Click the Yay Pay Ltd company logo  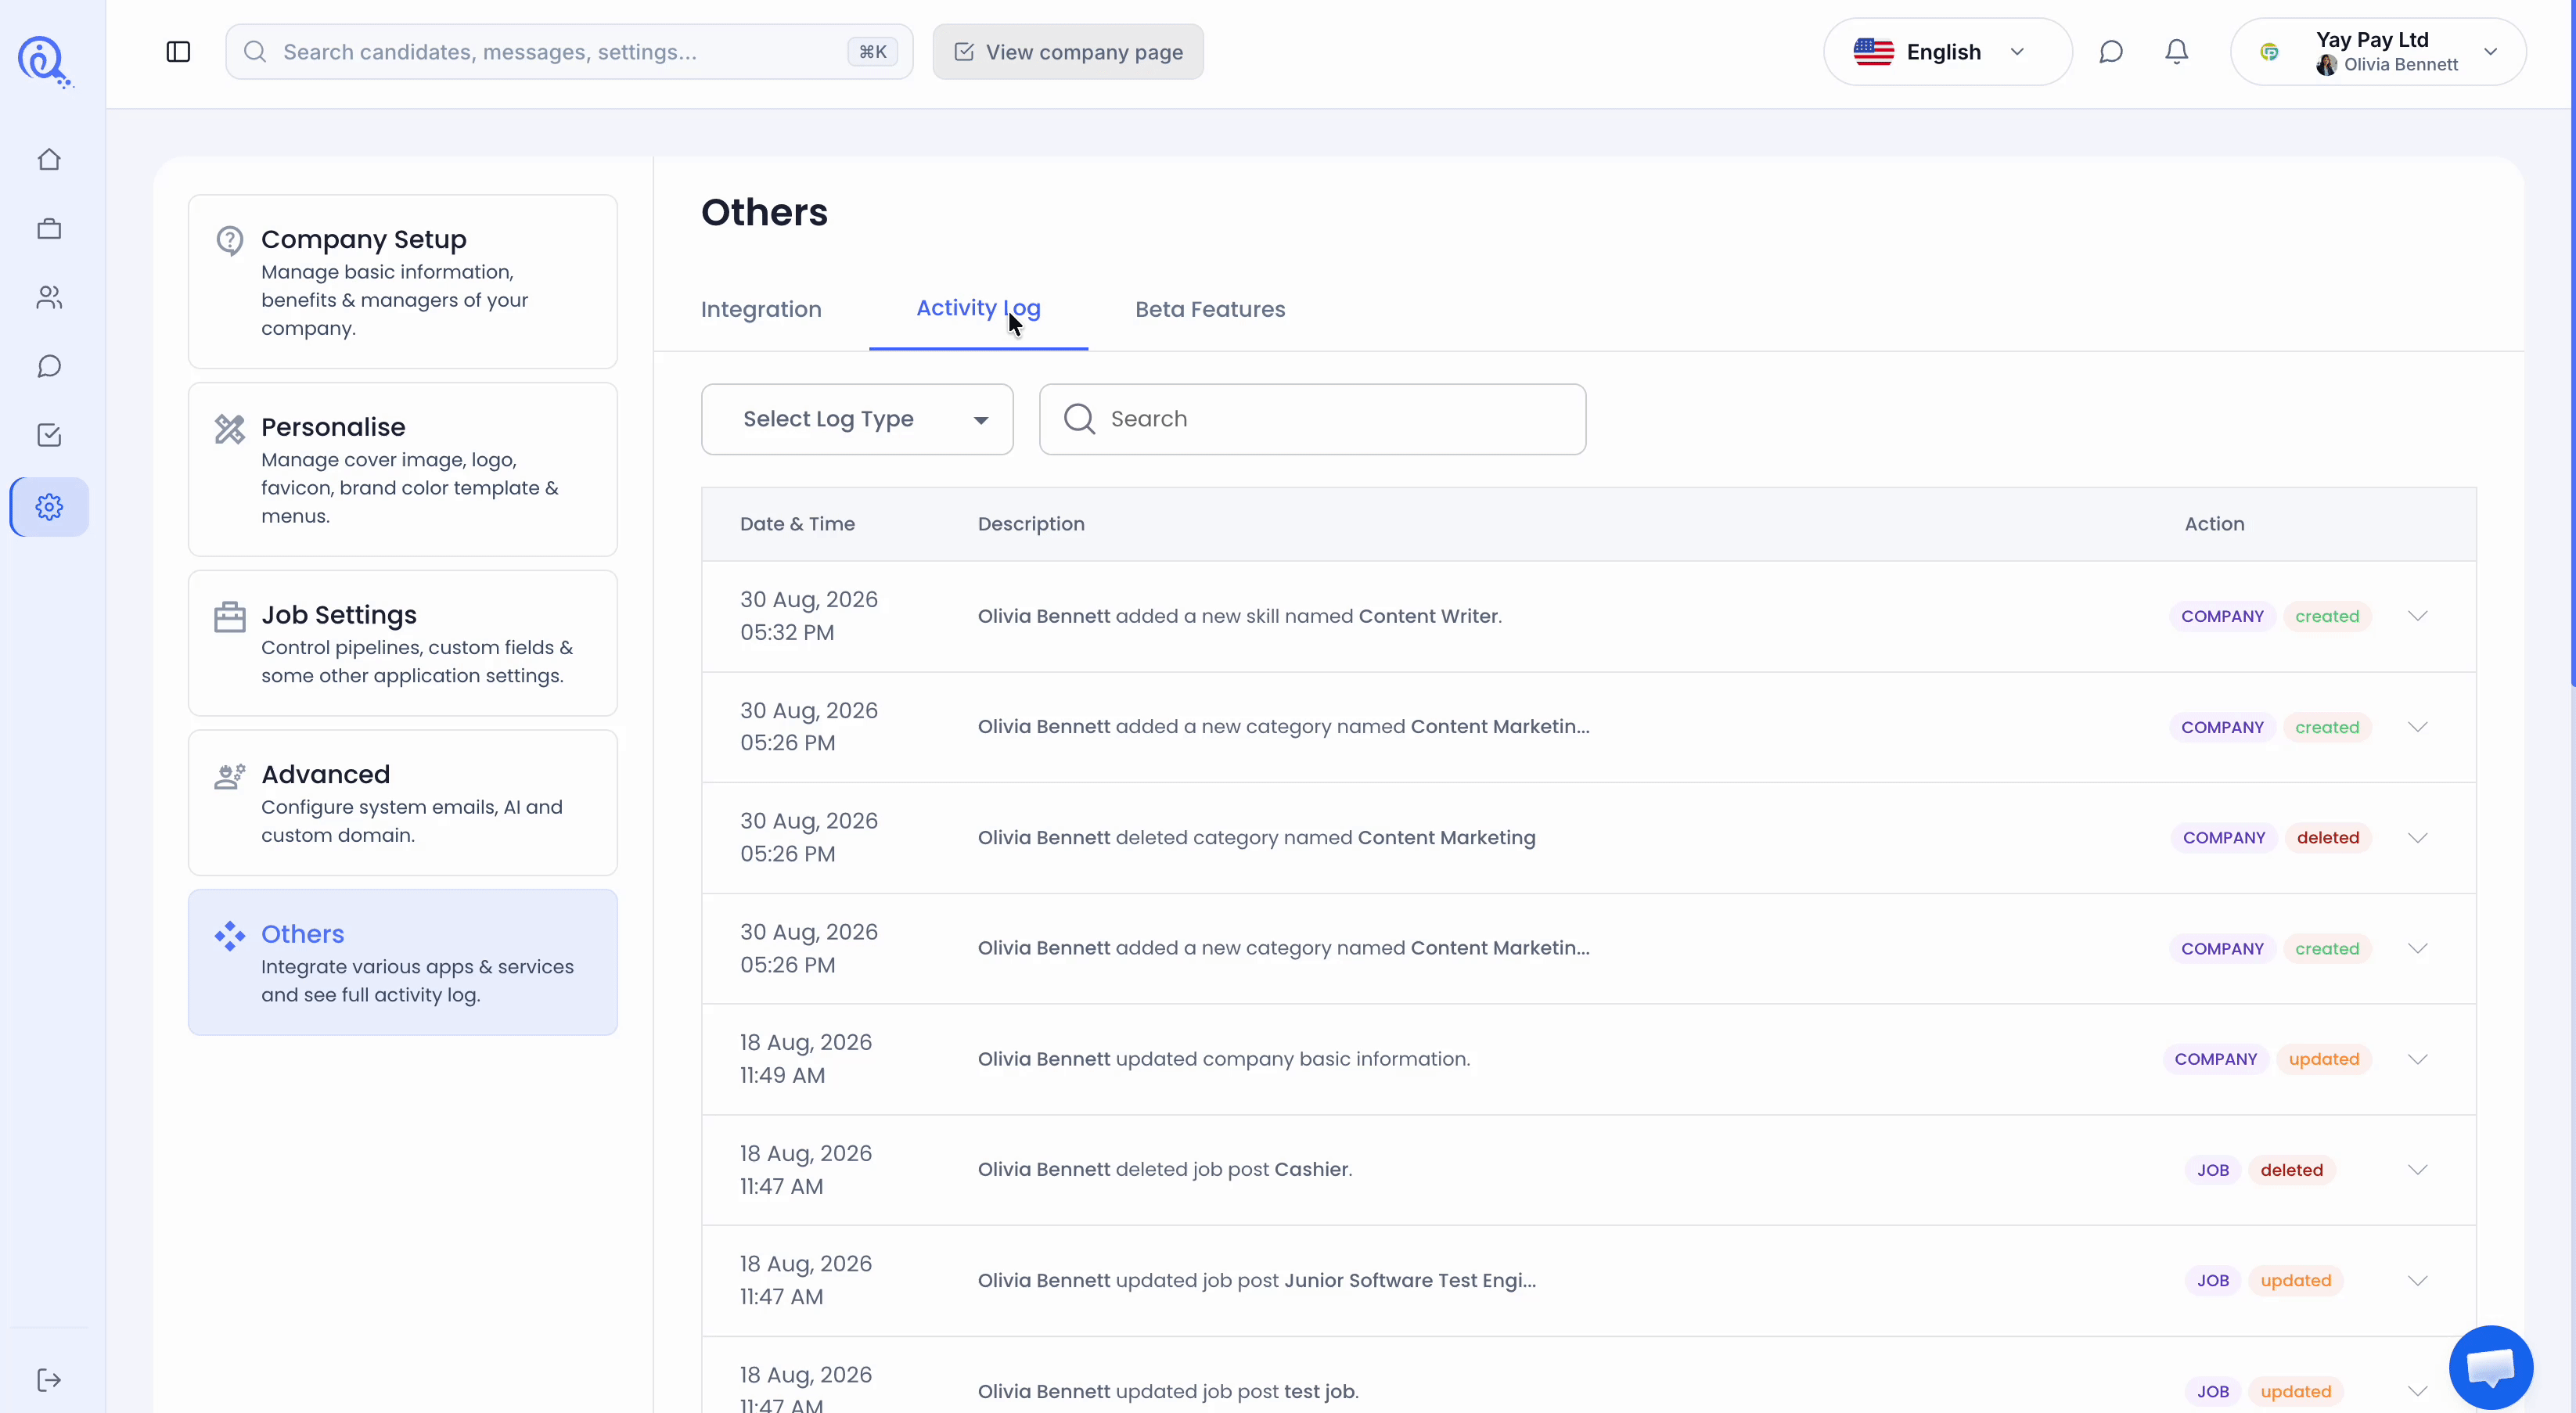2270,52
